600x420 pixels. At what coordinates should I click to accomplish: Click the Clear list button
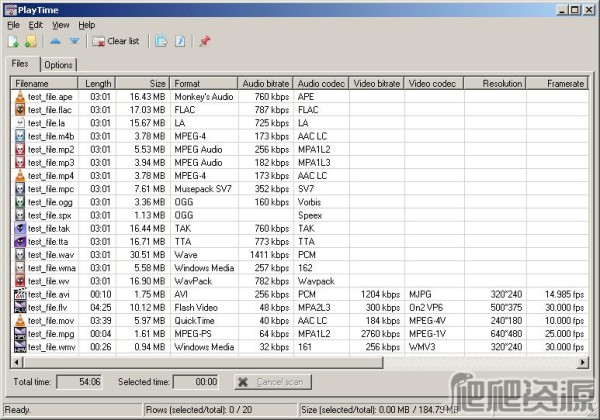point(116,41)
